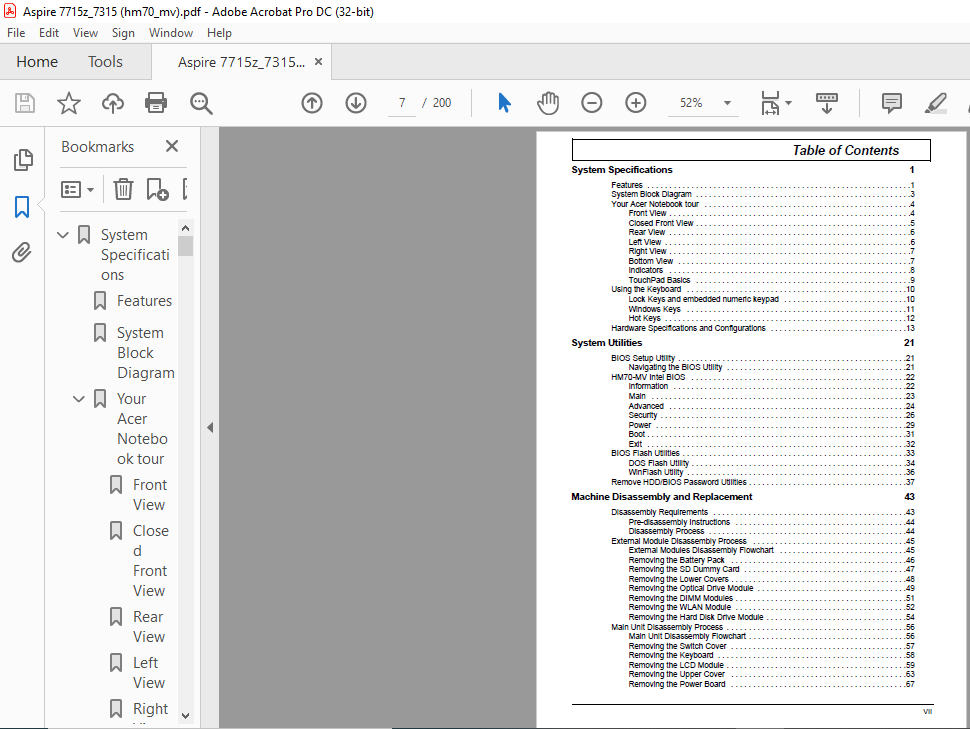Select the Highlight text pen tool
The image size is (970, 729).
point(936,103)
